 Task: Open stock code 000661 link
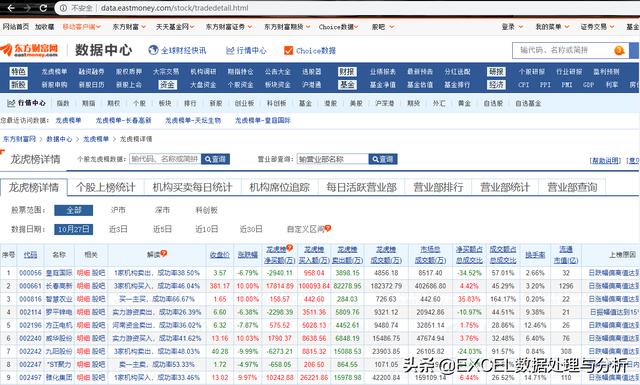[31, 286]
